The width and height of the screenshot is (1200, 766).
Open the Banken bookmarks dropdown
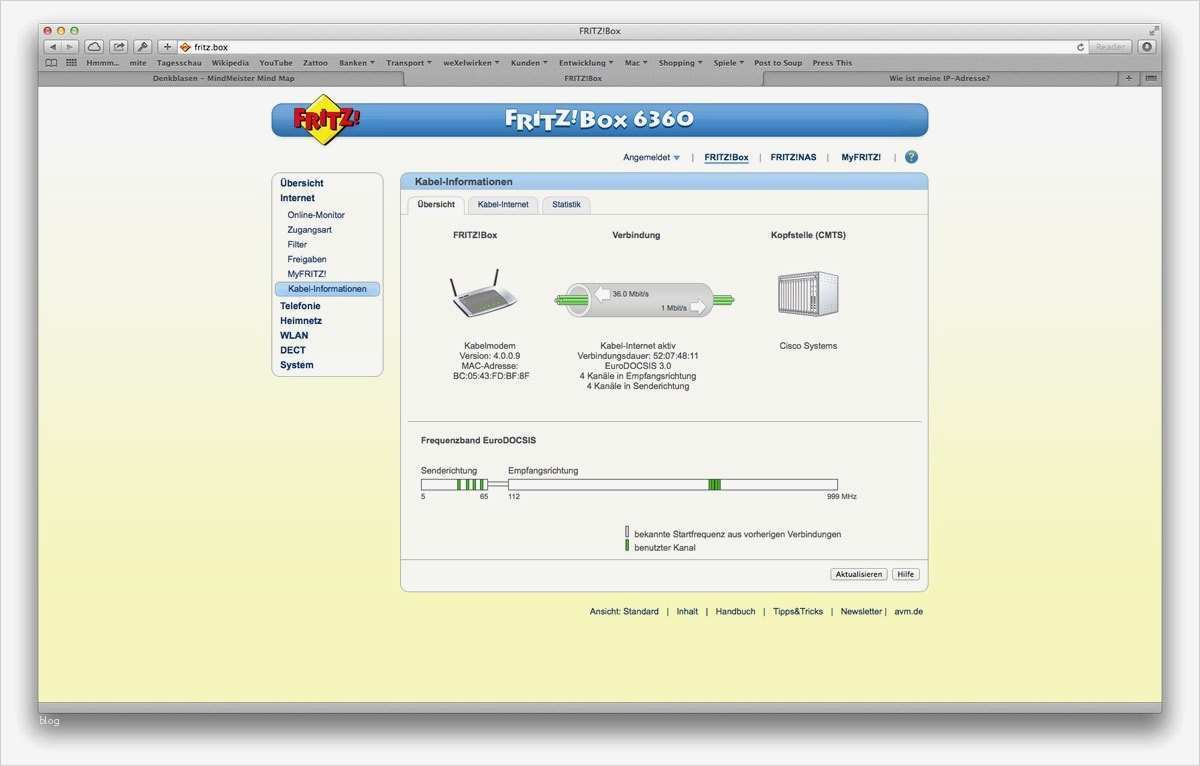point(357,62)
